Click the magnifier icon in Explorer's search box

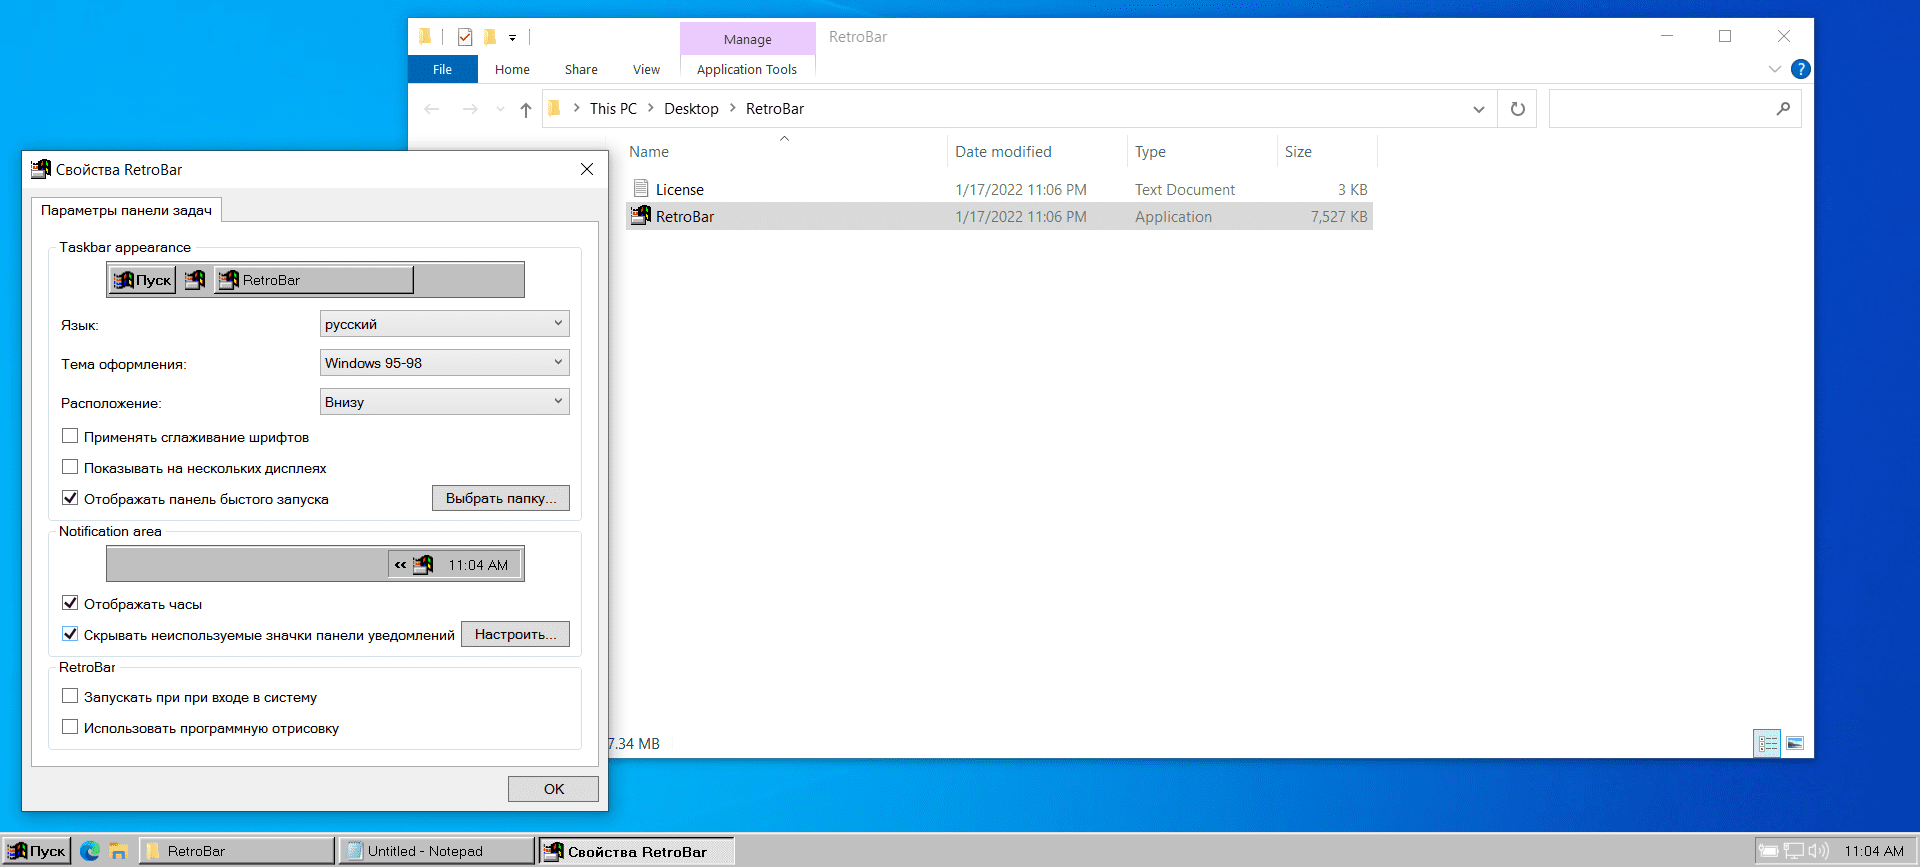click(x=1783, y=109)
